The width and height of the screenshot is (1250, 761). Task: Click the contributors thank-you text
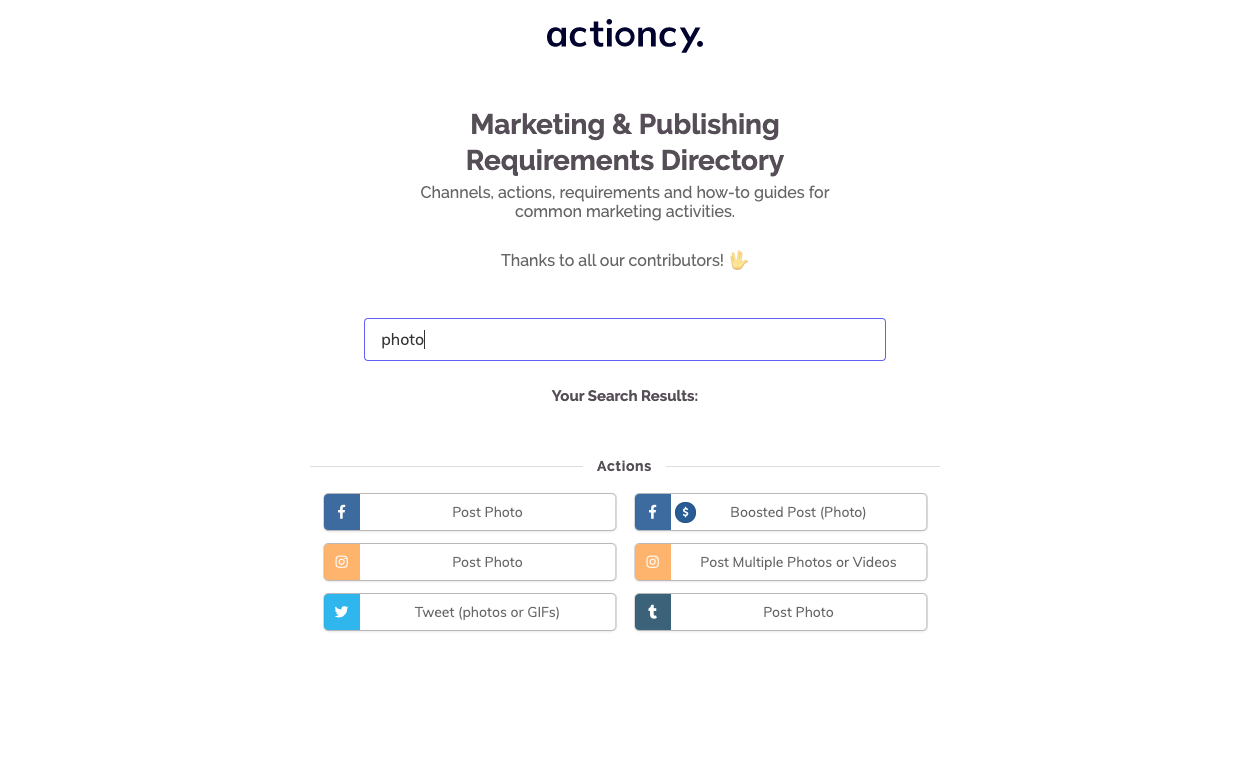coord(613,260)
